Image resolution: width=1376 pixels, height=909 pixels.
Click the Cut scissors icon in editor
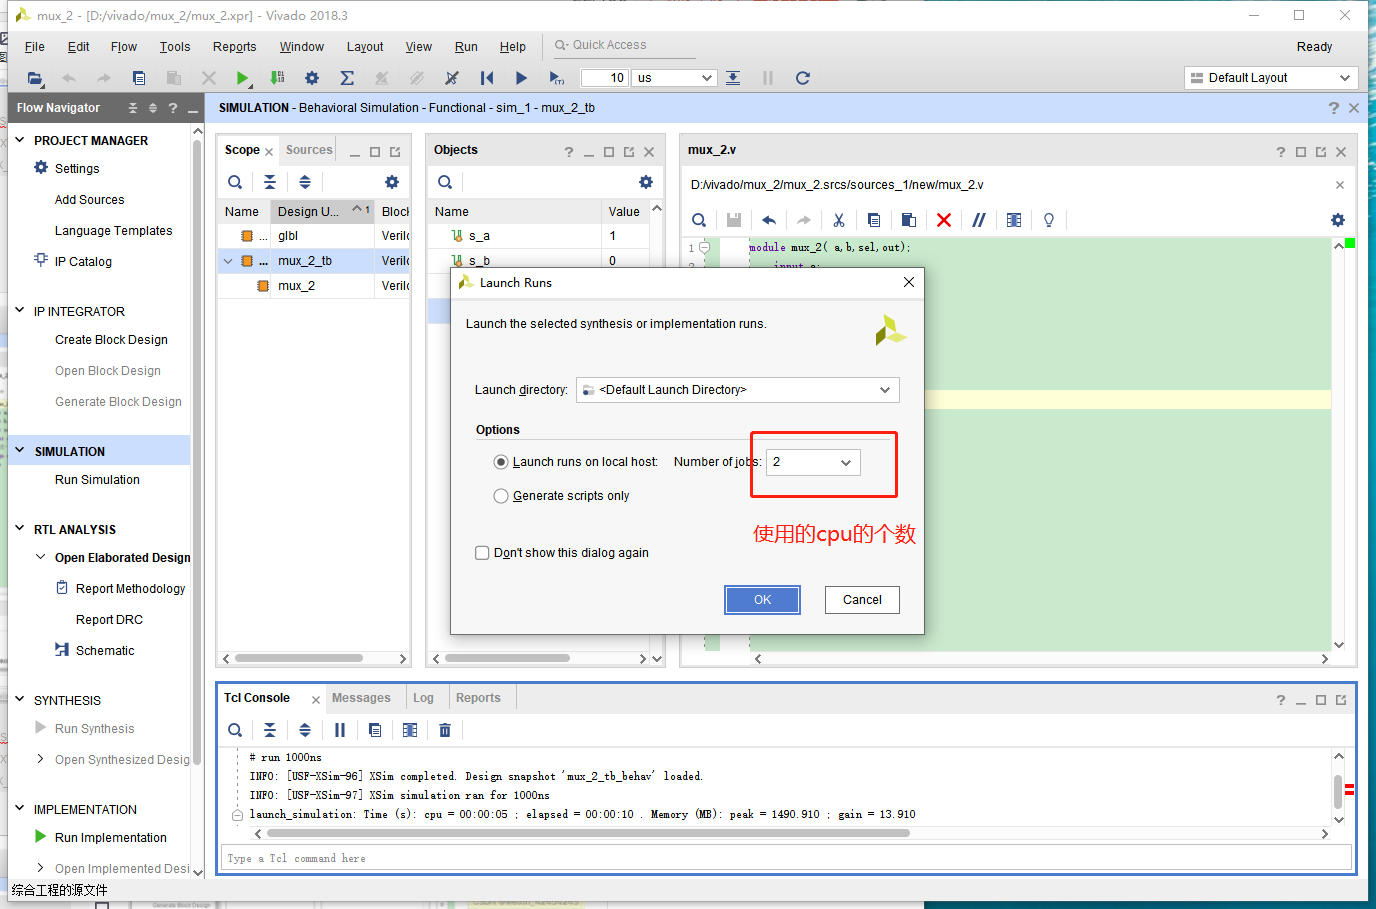click(839, 220)
